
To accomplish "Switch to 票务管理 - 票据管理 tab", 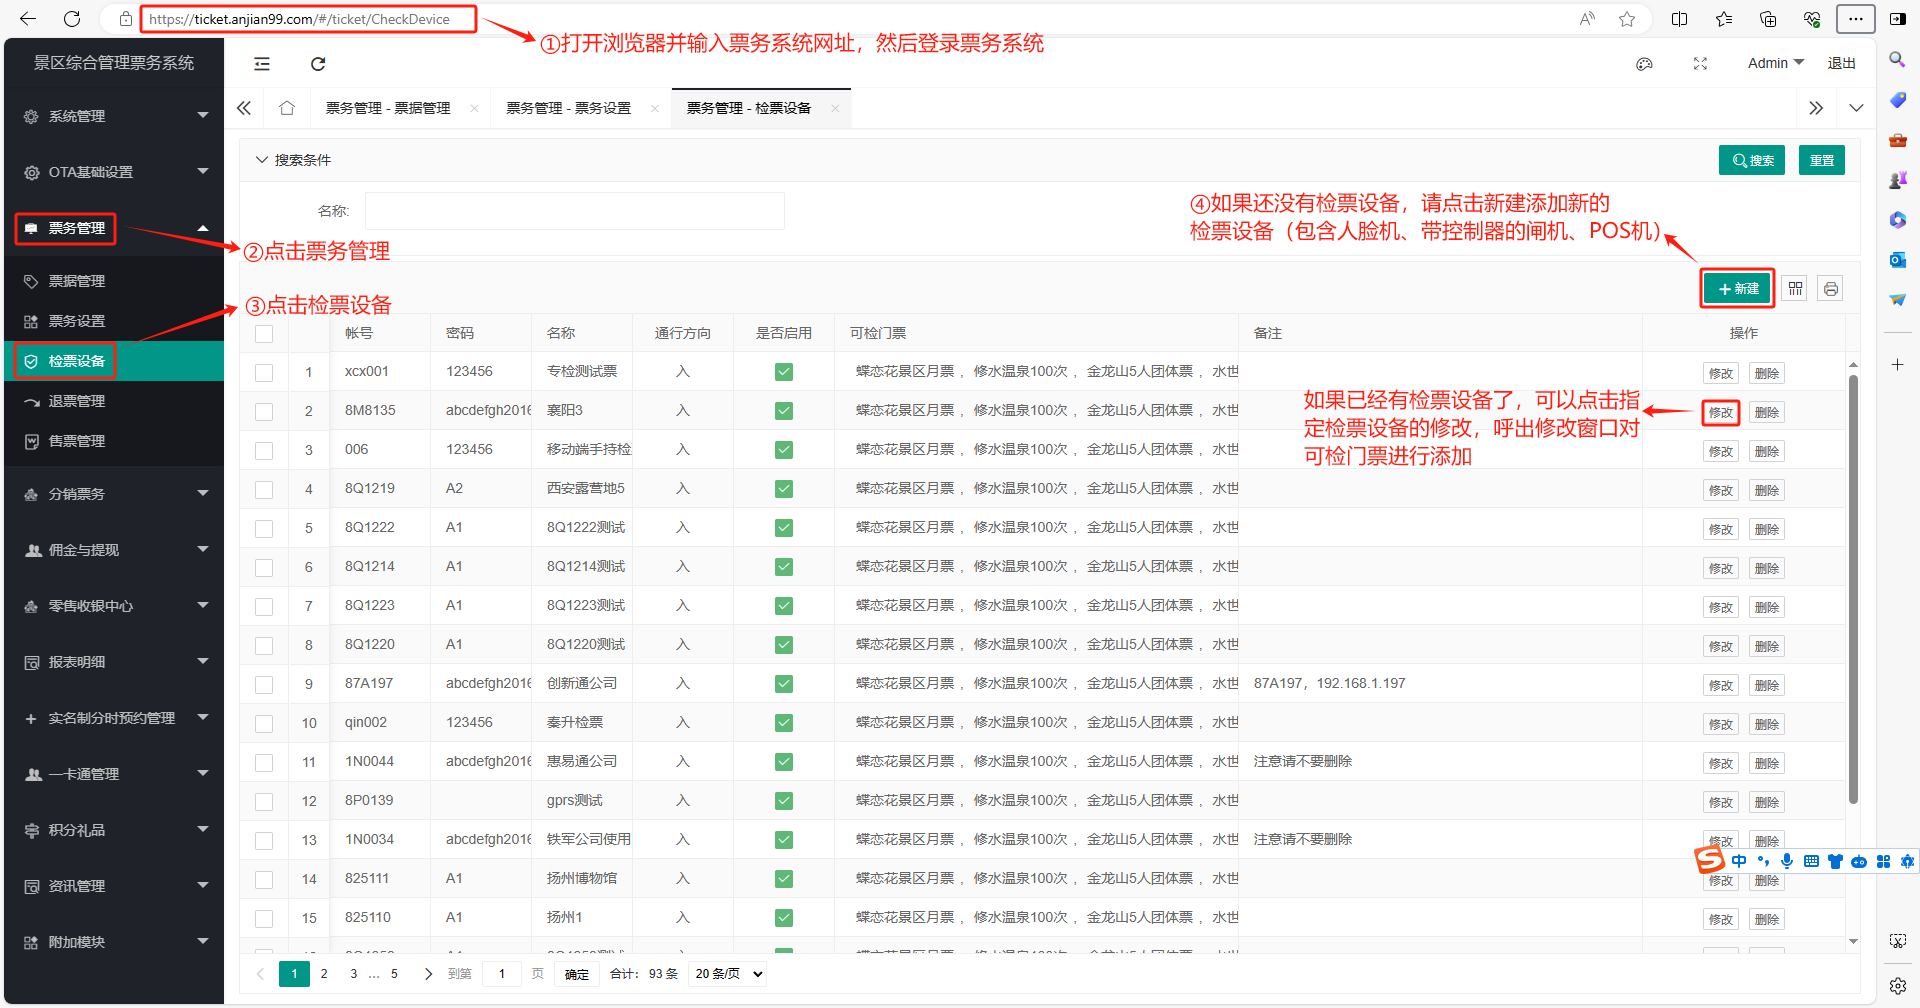I will tap(388, 108).
